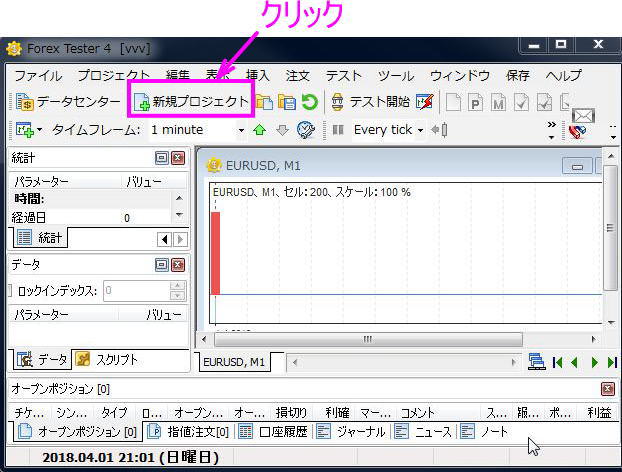The image size is (622, 472).
Task: Click the statistics tab left arrow
Action: click(x=164, y=239)
